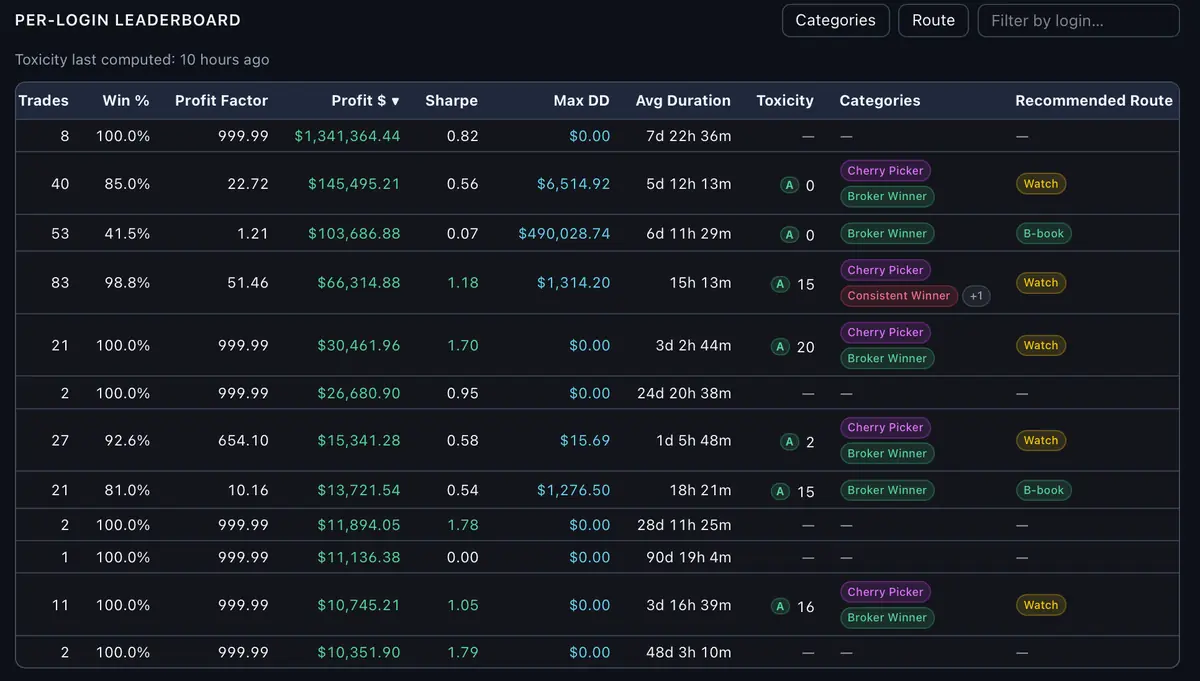Sort by the Trades column header

coord(44,100)
